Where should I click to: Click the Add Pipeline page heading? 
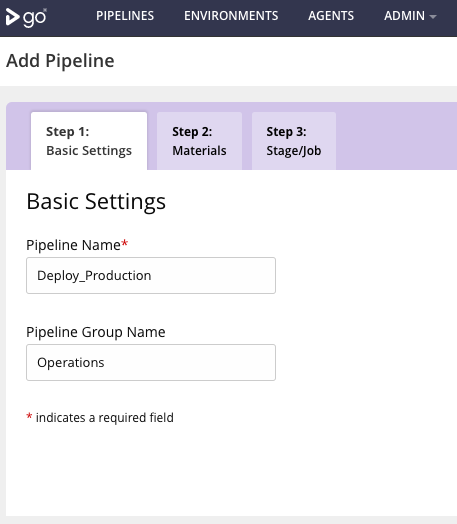coord(60,61)
